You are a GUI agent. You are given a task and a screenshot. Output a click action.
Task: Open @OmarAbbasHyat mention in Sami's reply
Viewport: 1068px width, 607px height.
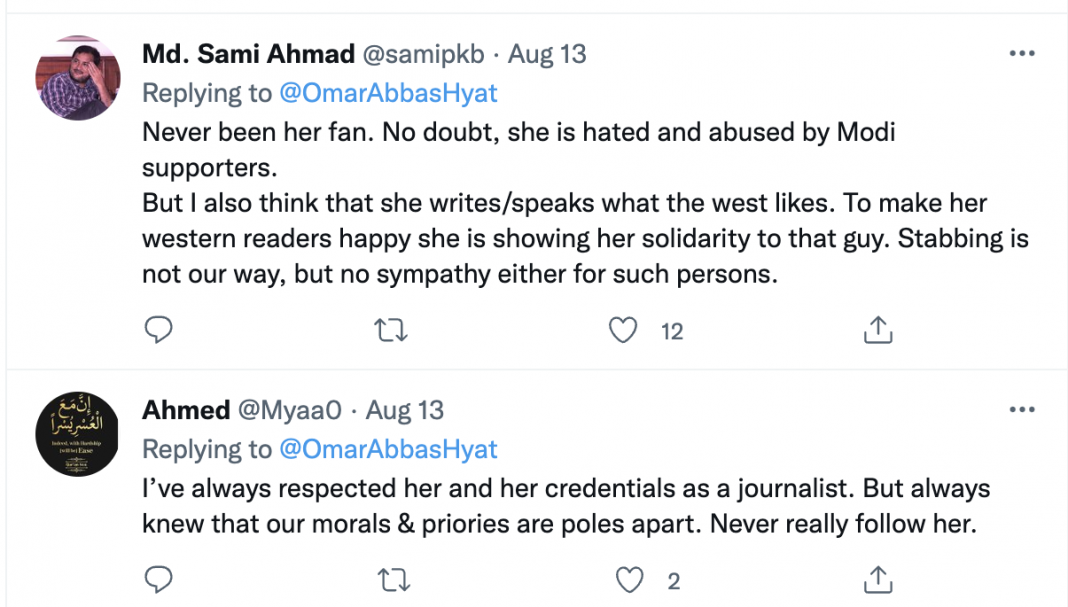pyautogui.click(x=388, y=93)
